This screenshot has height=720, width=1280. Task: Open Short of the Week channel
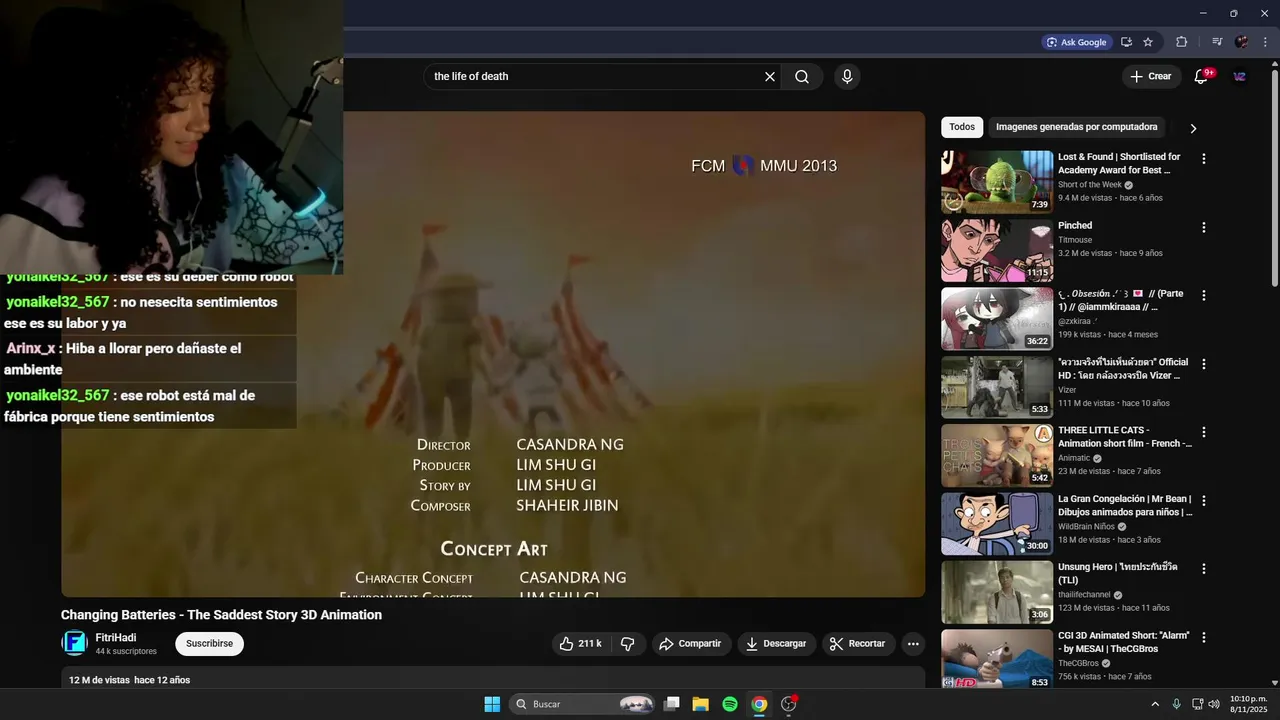1090,185
